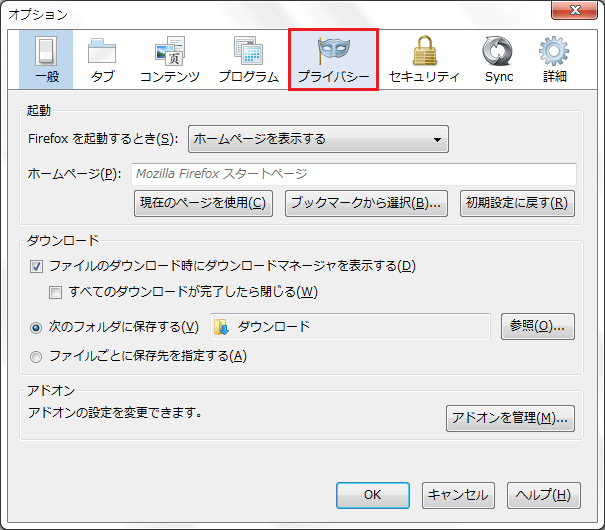Select ファイルごとに保存先を指定する radio button

click(x=37, y=356)
